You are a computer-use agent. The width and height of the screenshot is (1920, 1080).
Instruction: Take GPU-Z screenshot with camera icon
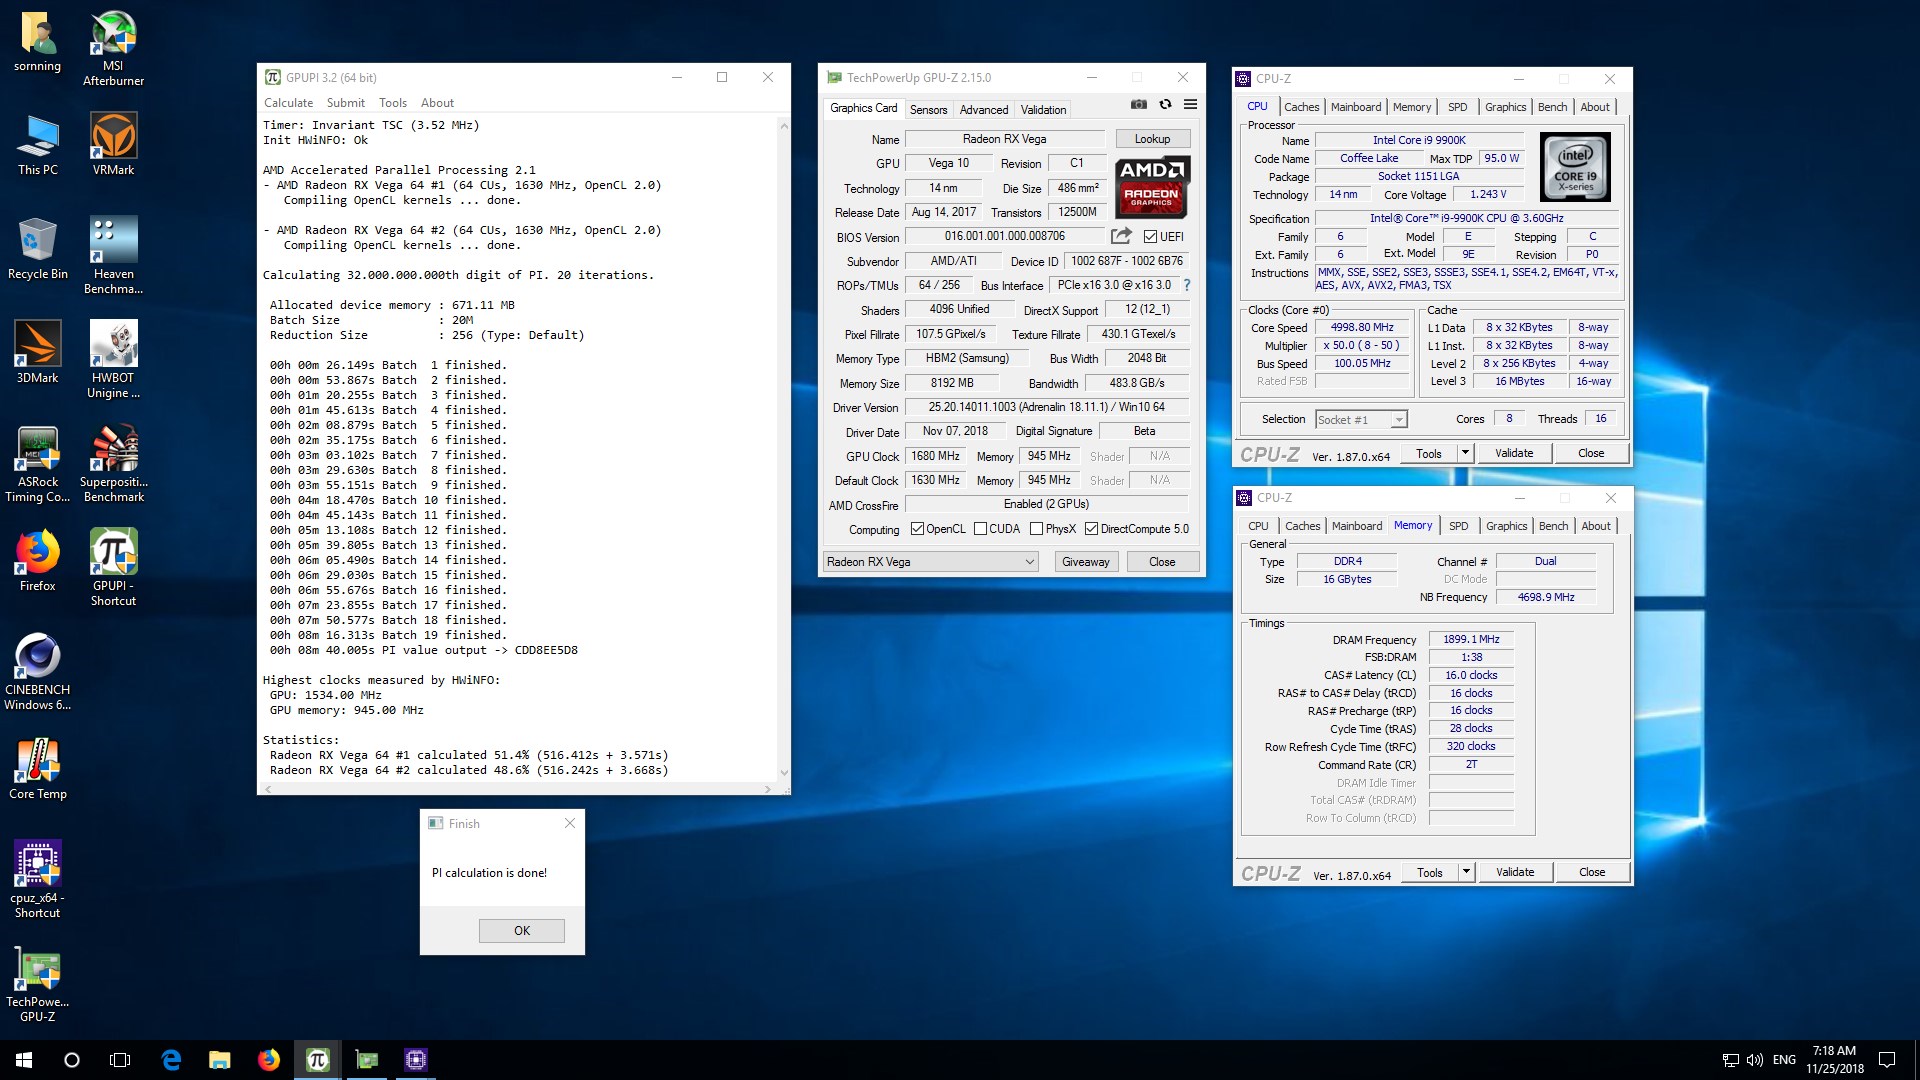point(1139,104)
